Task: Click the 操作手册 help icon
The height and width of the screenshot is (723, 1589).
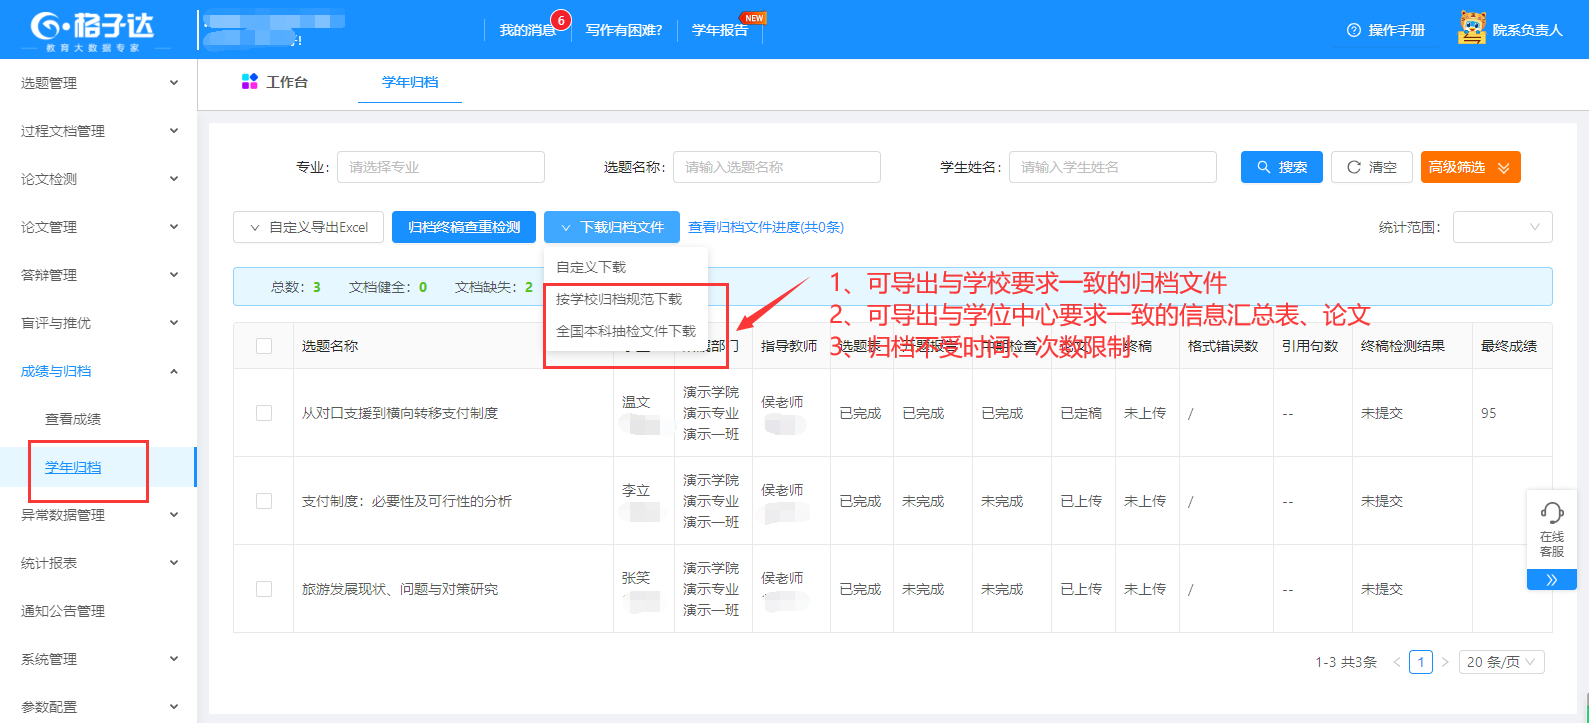Action: tap(1354, 30)
